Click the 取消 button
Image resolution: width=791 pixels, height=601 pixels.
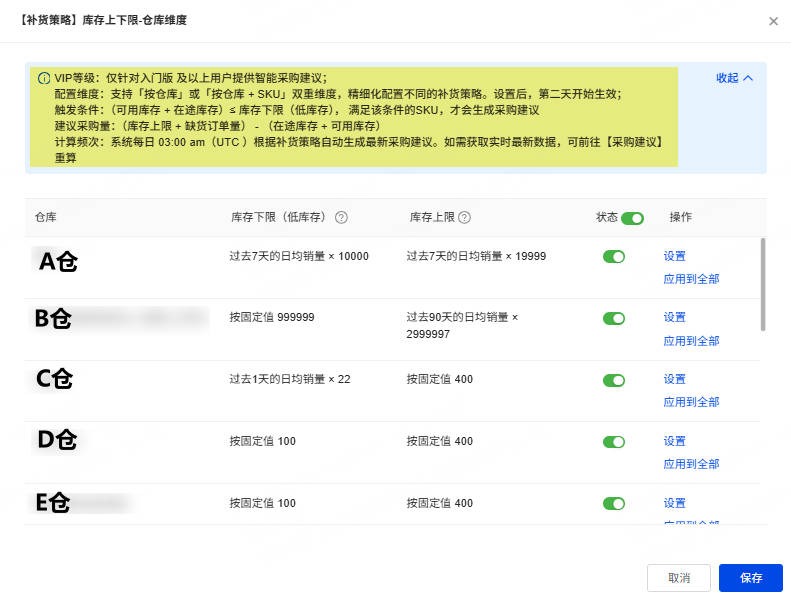pos(679,578)
